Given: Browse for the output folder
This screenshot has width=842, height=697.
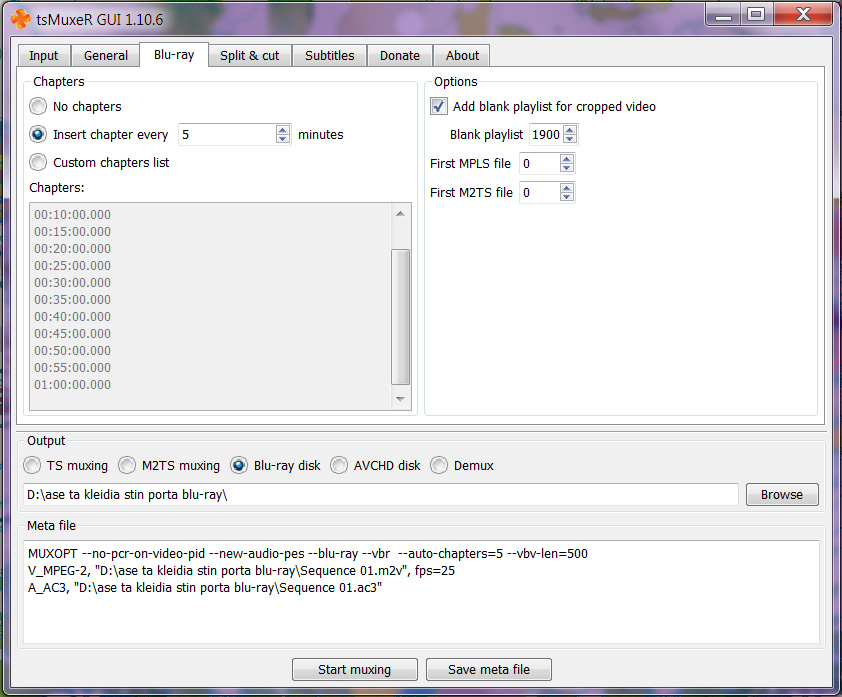Looking at the screenshot, I should pyautogui.click(x=782, y=495).
